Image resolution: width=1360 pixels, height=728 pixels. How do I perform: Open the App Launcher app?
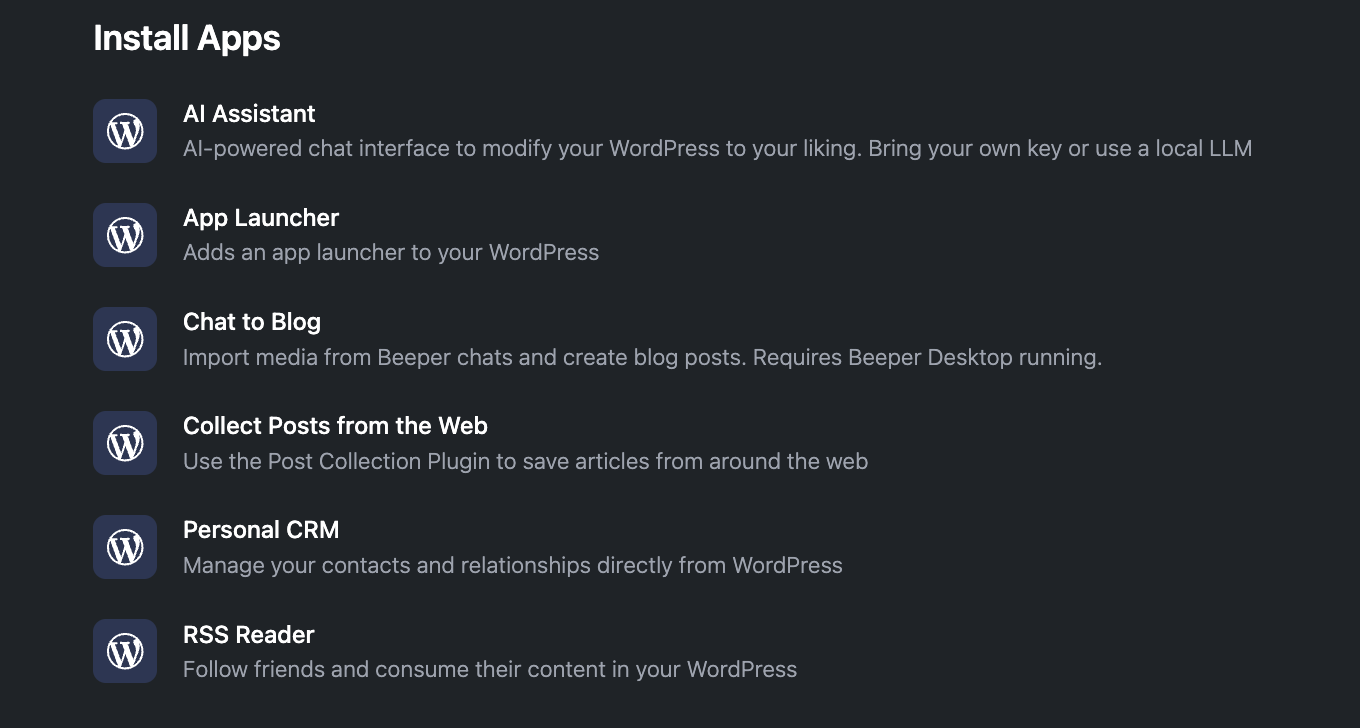tap(261, 217)
